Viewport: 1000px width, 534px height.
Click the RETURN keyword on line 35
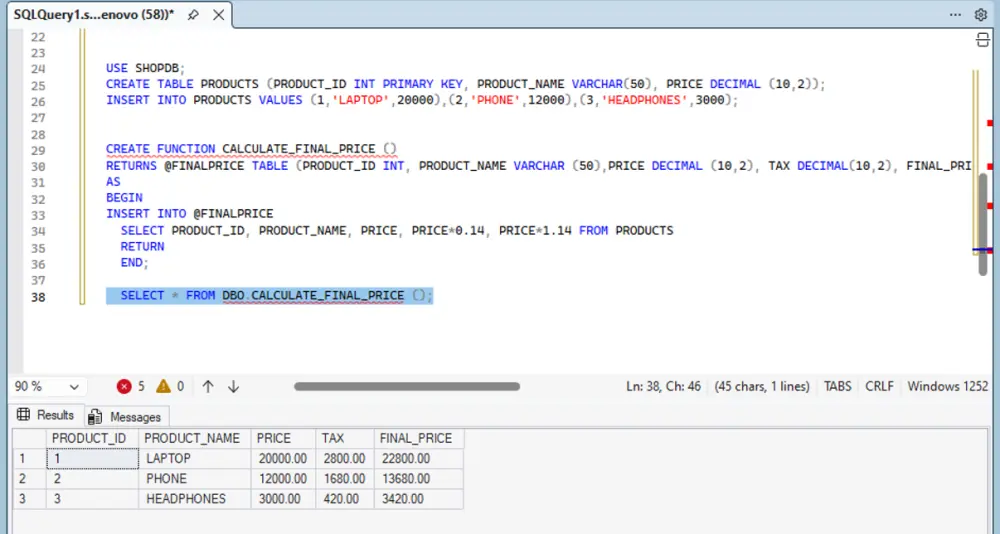142,246
